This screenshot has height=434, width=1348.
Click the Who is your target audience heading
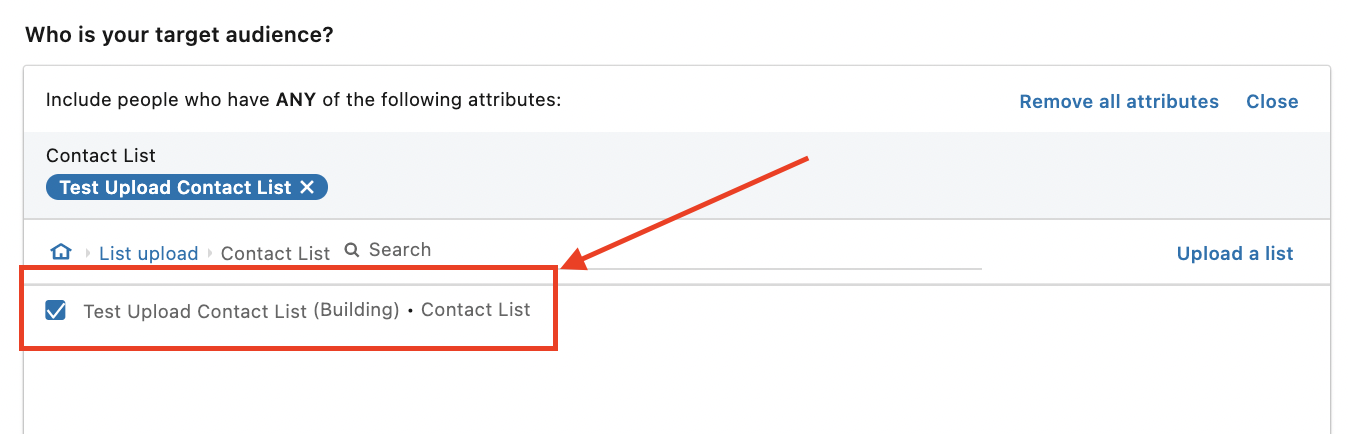179,35
